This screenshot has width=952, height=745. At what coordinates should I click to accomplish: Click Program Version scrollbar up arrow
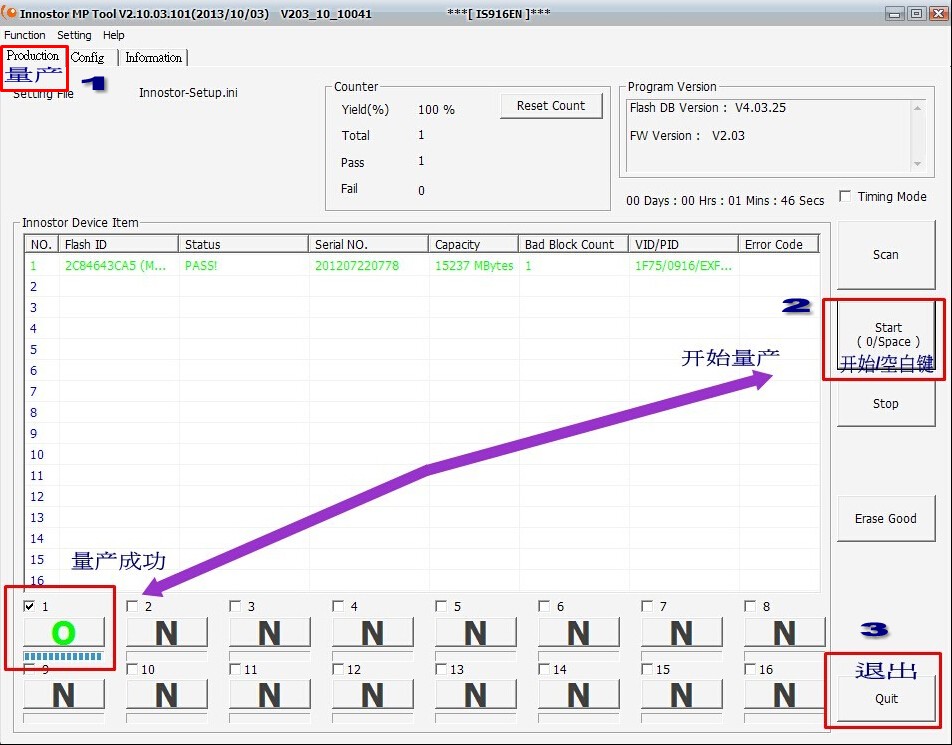(x=917, y=108)
